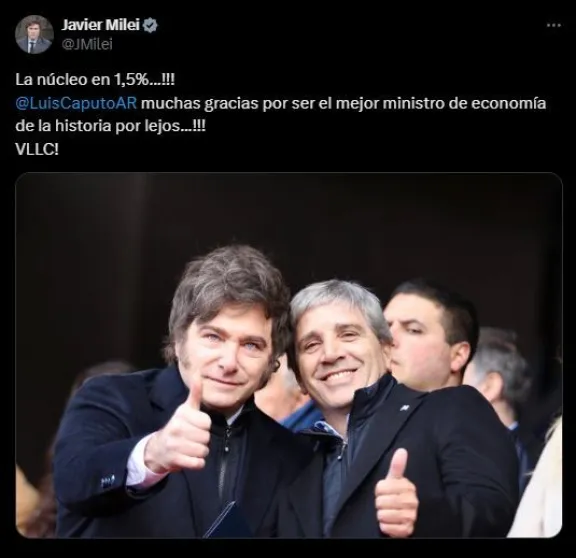Click the buttons on the left jacket sleeve
Screen dimensions: 576x558
(x=108, y=480)
